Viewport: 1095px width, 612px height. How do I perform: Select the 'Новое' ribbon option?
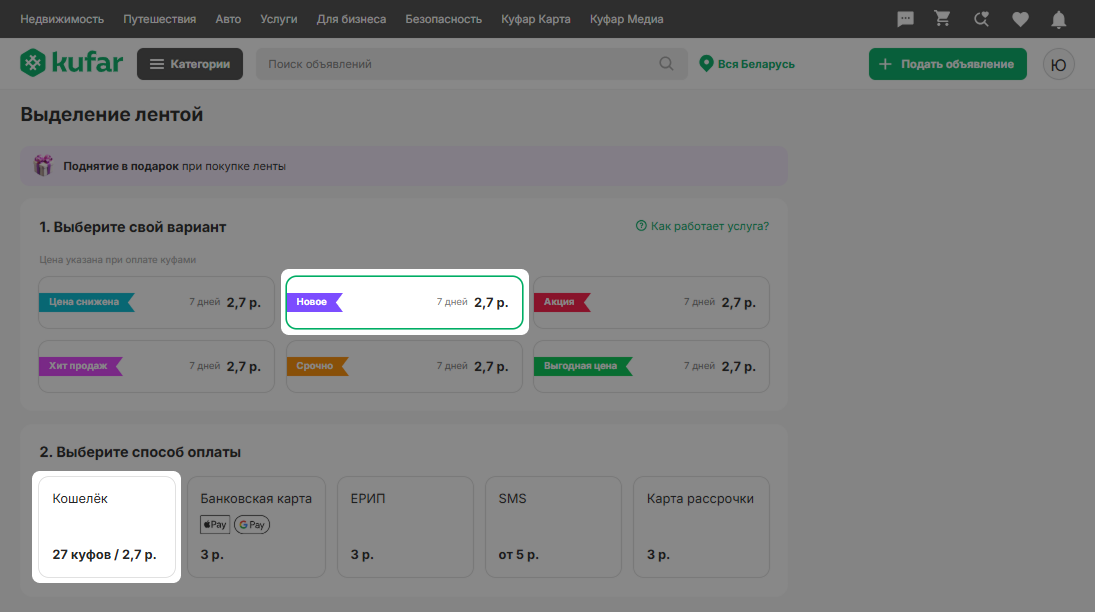[x=404, y=303]
